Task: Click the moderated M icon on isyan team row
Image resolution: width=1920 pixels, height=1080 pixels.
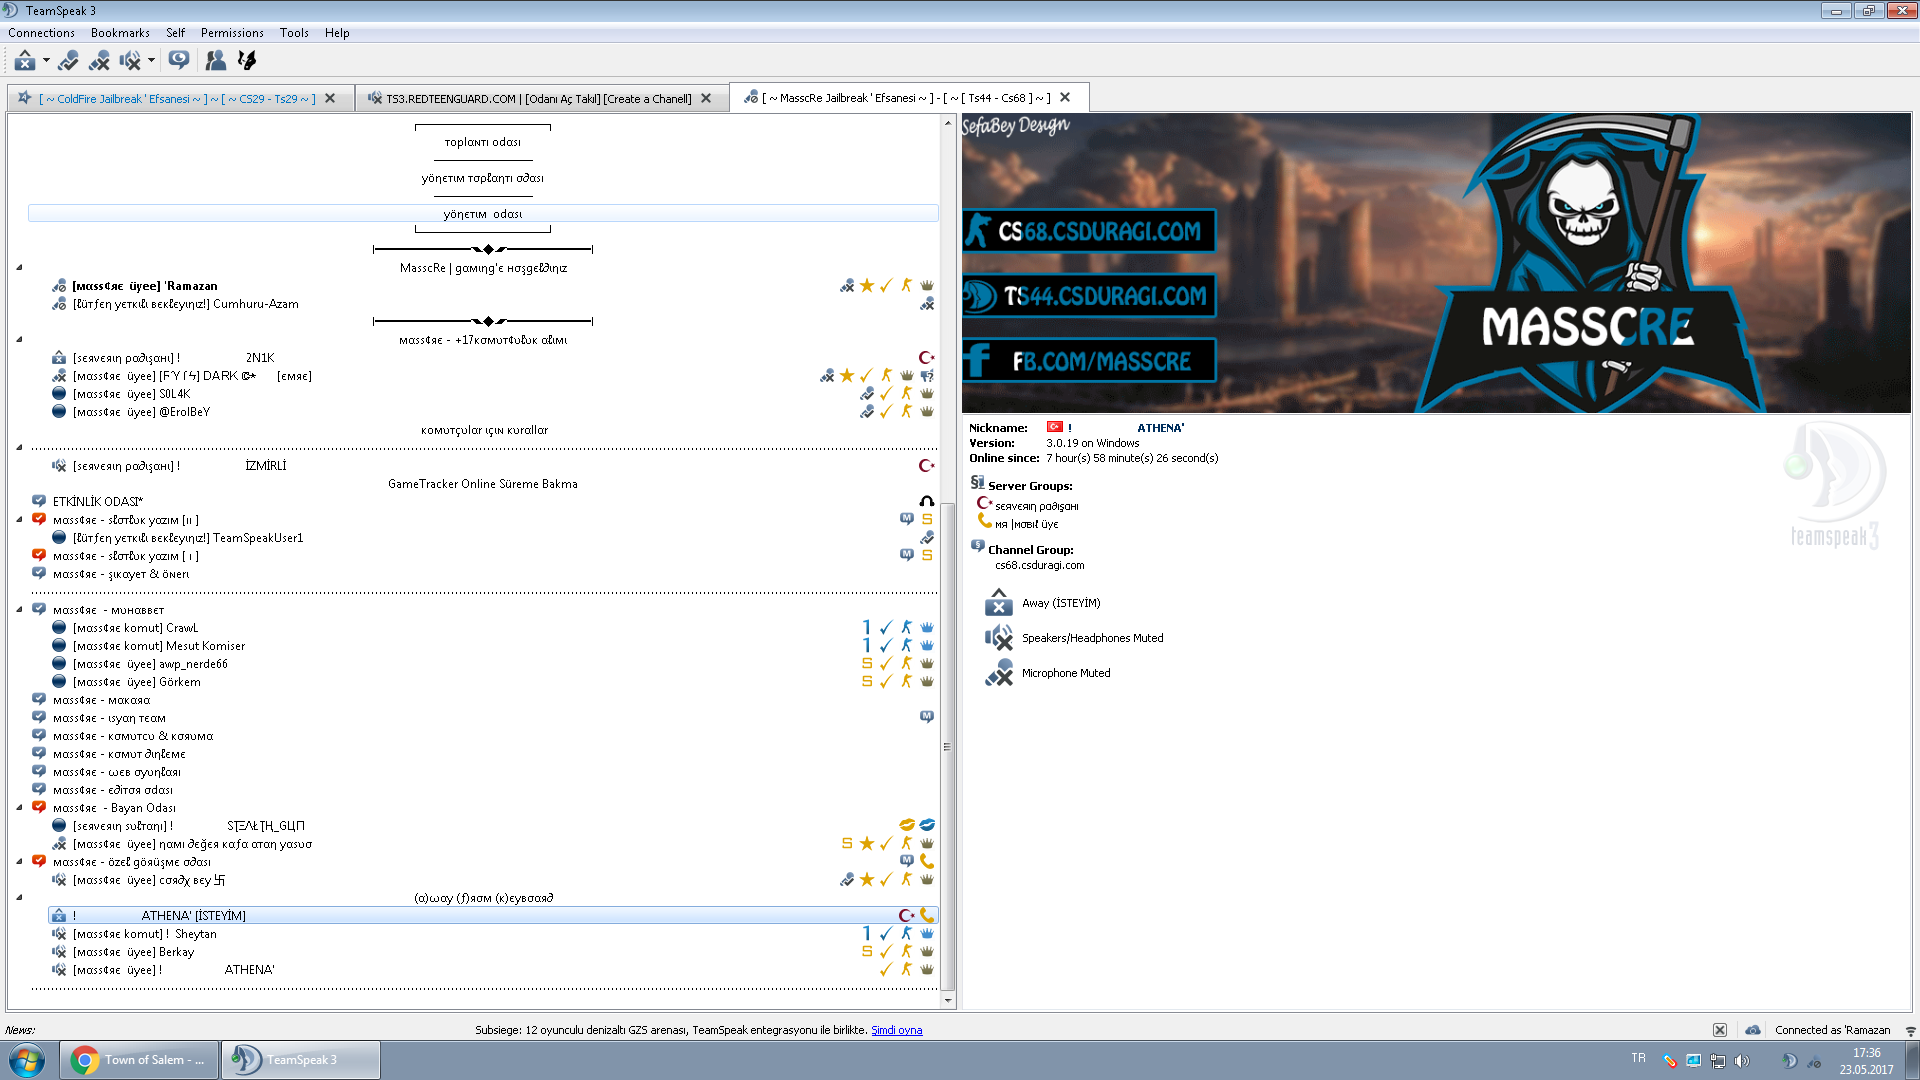Action: [x=927, y=717]
